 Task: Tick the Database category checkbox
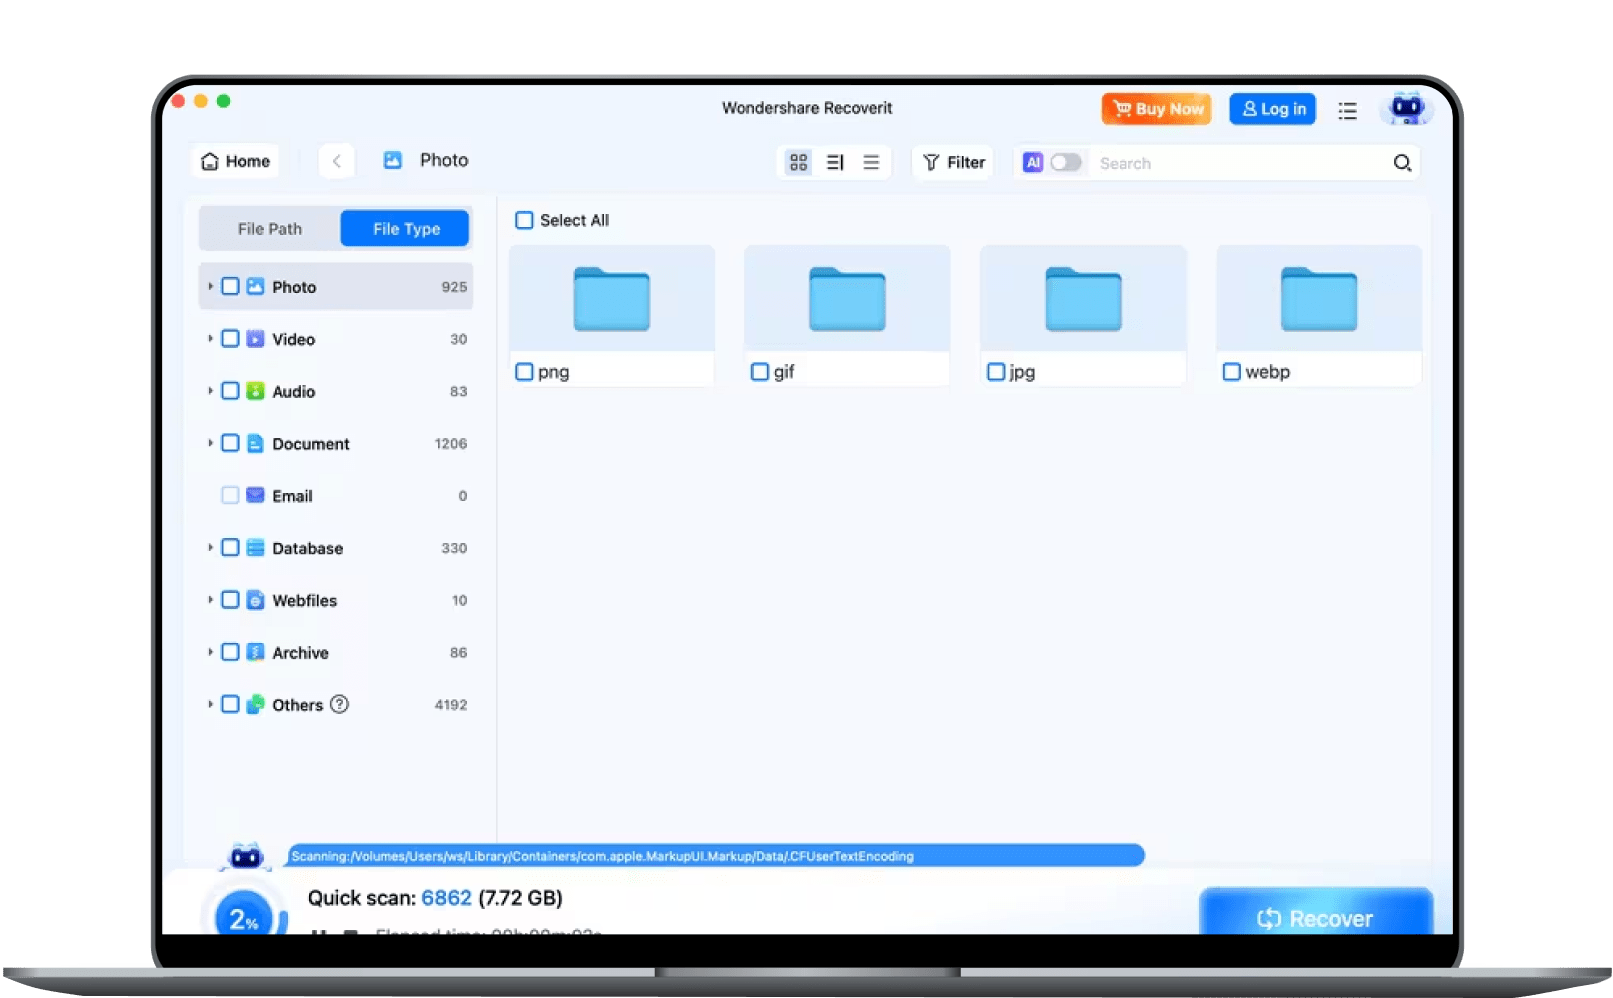(230, 548)
